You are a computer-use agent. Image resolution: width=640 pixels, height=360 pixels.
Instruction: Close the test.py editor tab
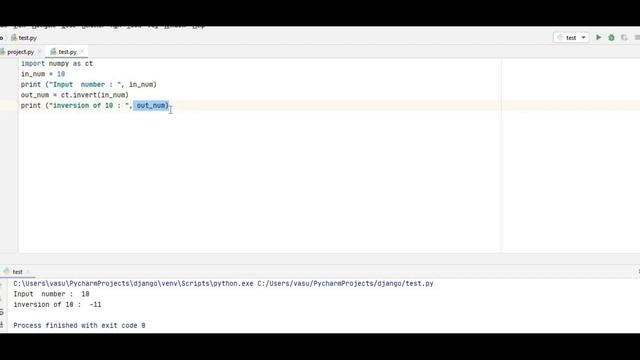(82, 52)
